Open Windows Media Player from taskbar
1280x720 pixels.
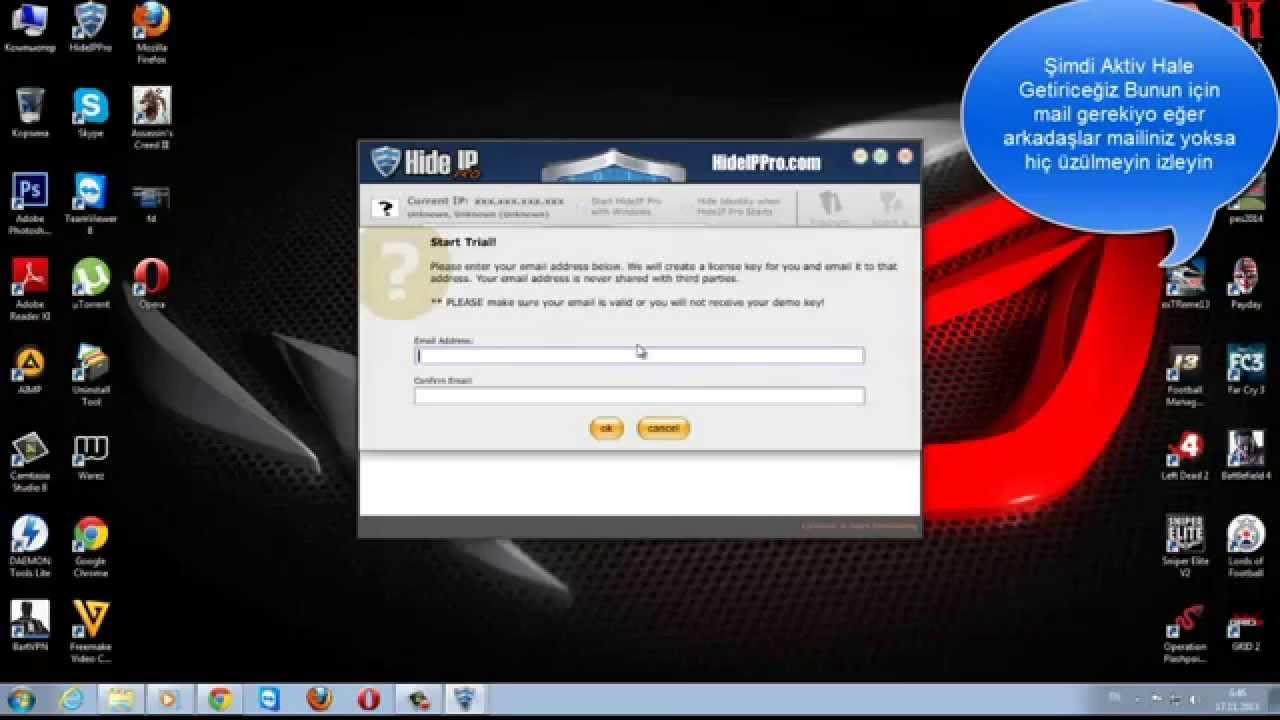[170, 699]
